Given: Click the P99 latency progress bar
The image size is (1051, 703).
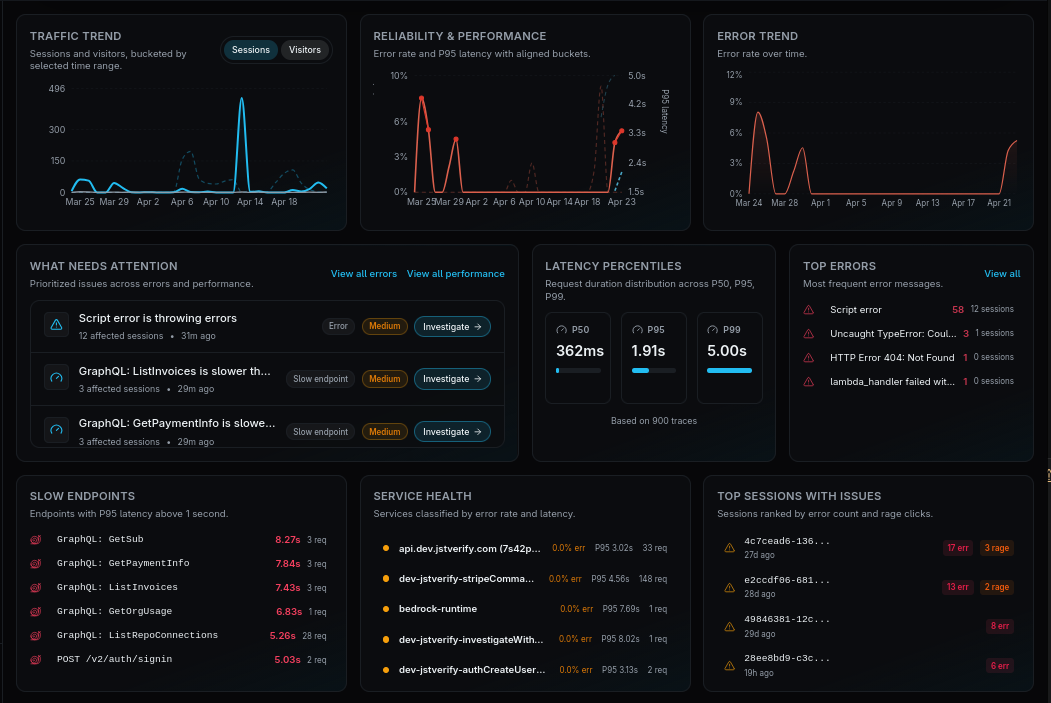Looking at the screenshot, I should pyautogui.click(x=729, y=371).
